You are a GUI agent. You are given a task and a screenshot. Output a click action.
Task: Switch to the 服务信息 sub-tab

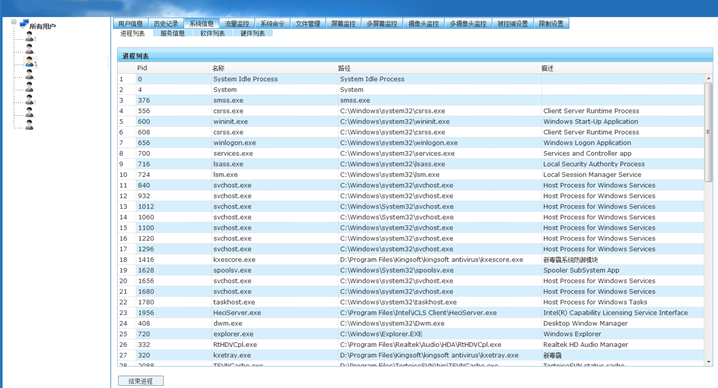click(x=173, y=33)
